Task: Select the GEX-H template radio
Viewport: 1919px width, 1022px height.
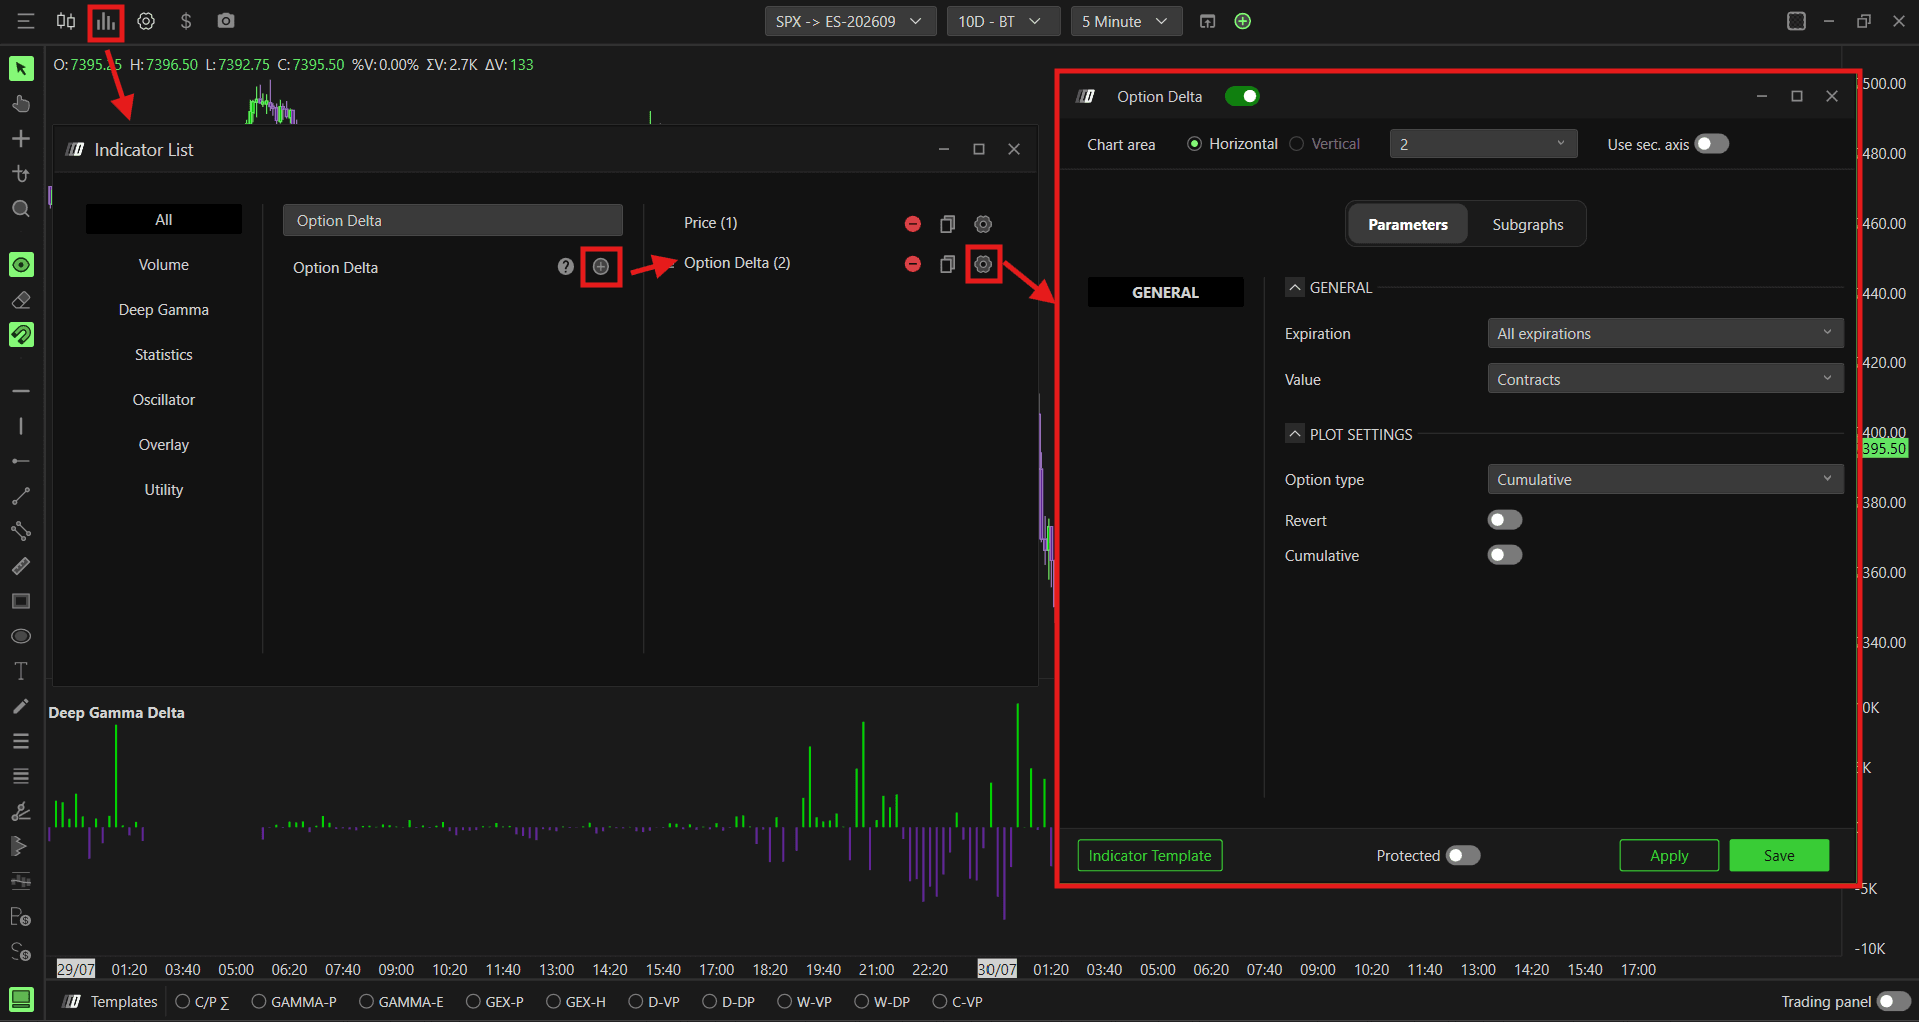Action: (x=553, y=1001)
